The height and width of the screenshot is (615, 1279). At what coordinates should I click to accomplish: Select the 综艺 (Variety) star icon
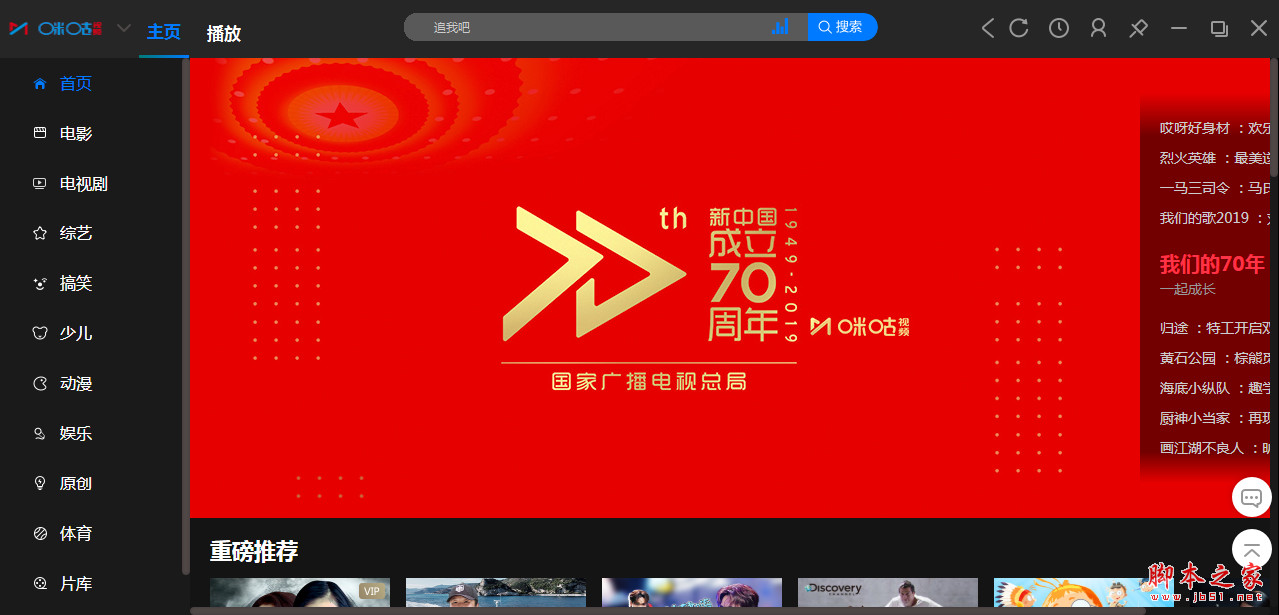coord(40,233)
